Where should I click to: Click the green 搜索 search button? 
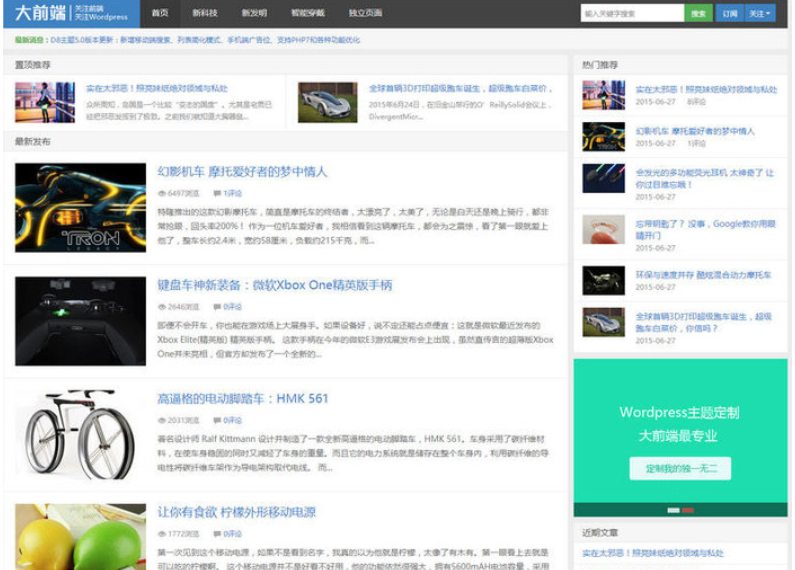(x=698, y=14)
